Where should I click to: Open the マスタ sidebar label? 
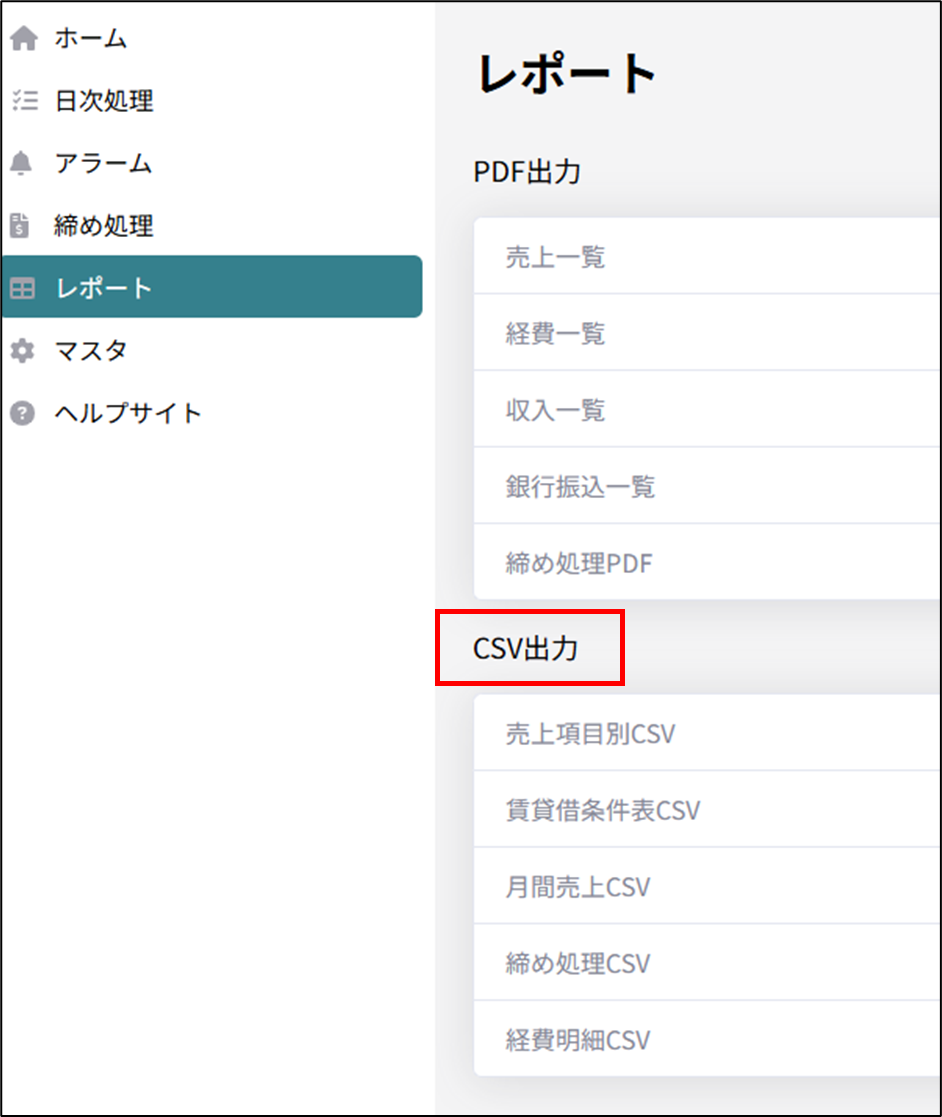click(91, 351)
